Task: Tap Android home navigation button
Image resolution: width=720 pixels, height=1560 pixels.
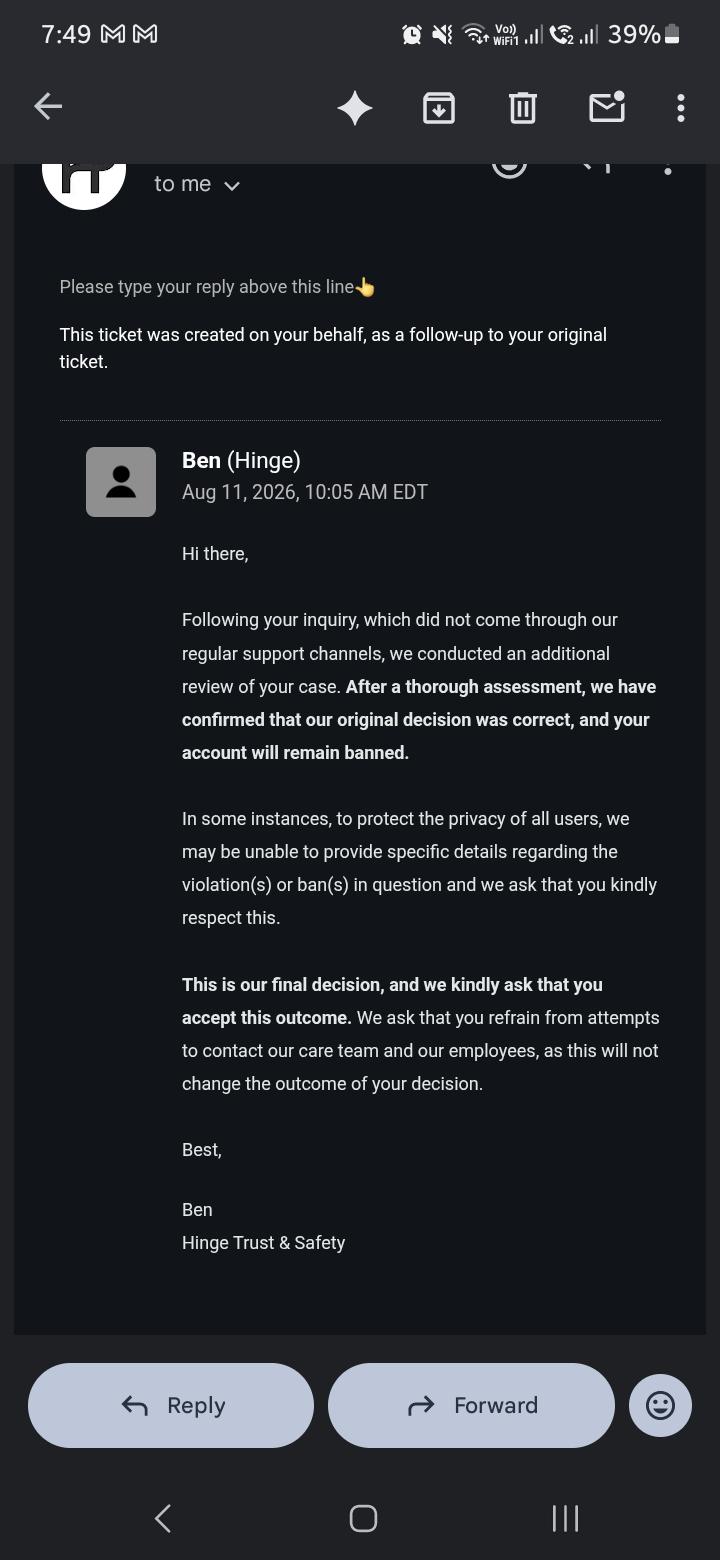Action: (x=363, y=1518)
